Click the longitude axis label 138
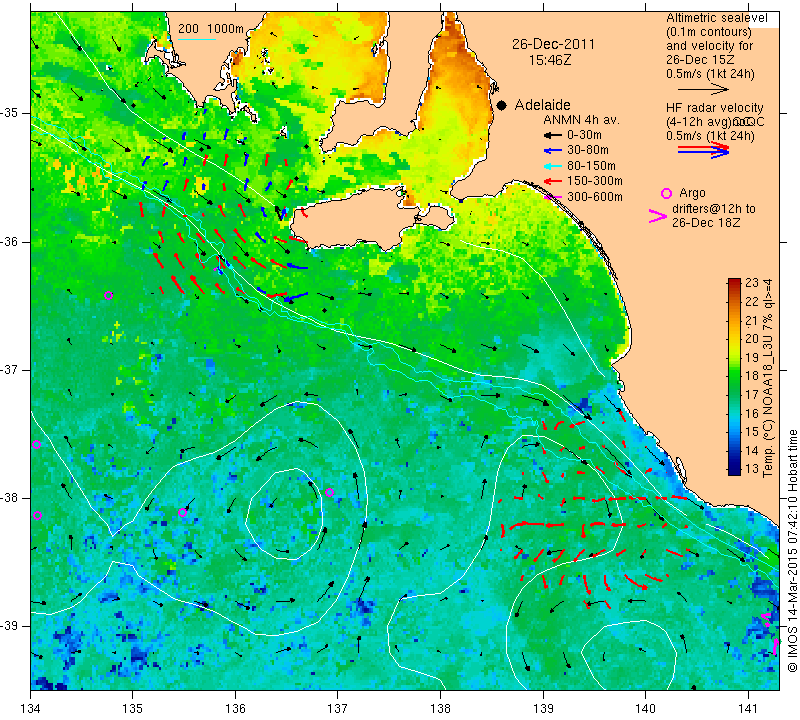The image size is (800, 720). (x=440, y=709)
